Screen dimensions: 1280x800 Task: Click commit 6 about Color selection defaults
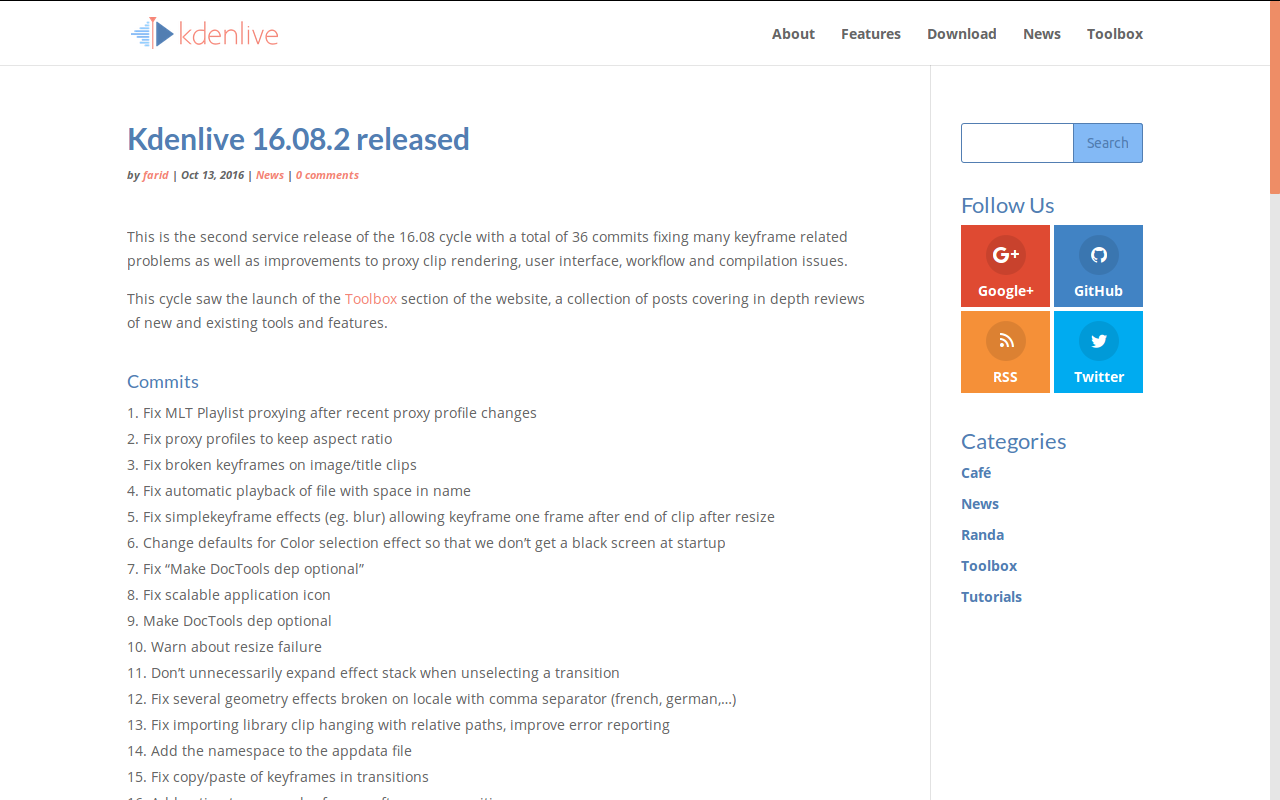pyautogui.click(x=426, y=543)
